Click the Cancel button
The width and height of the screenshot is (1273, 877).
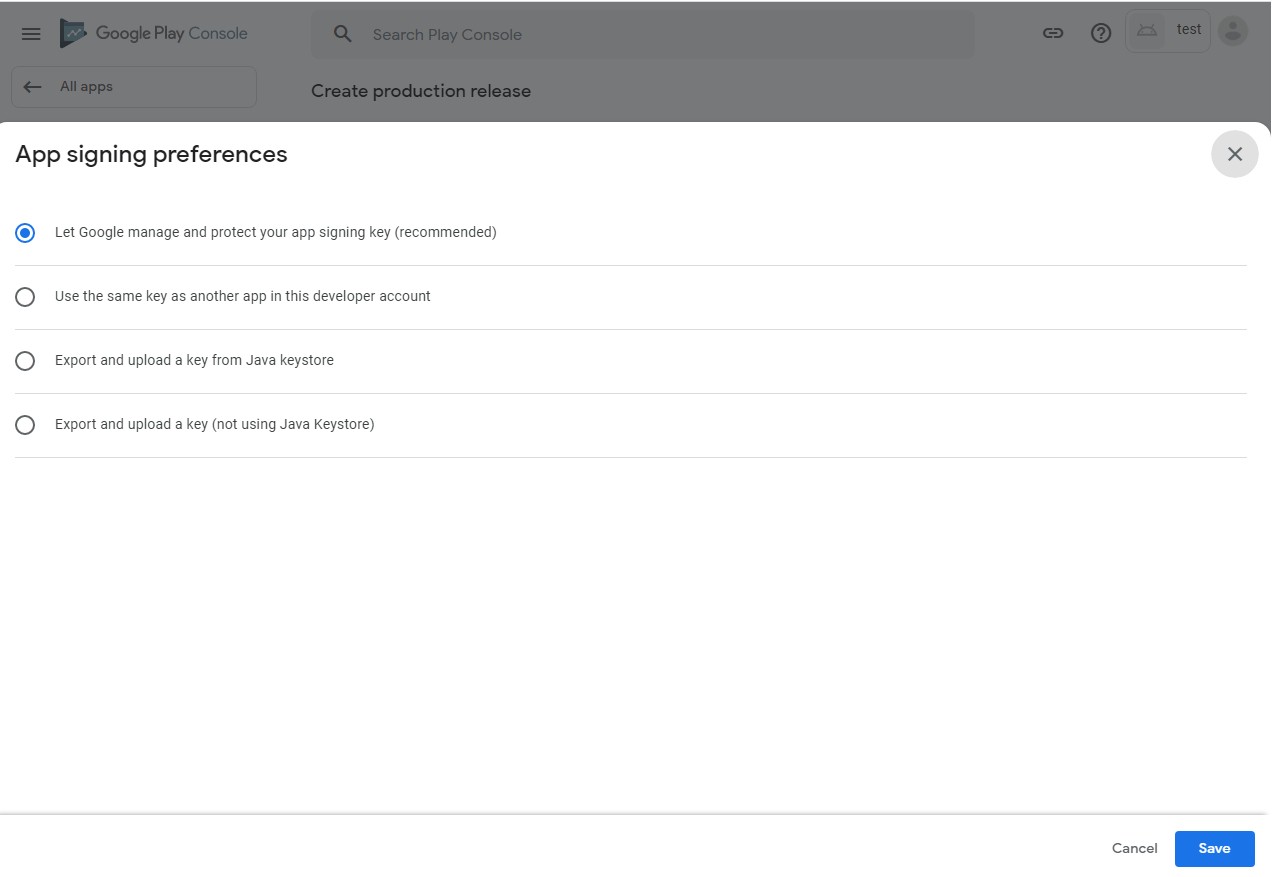1134,848
